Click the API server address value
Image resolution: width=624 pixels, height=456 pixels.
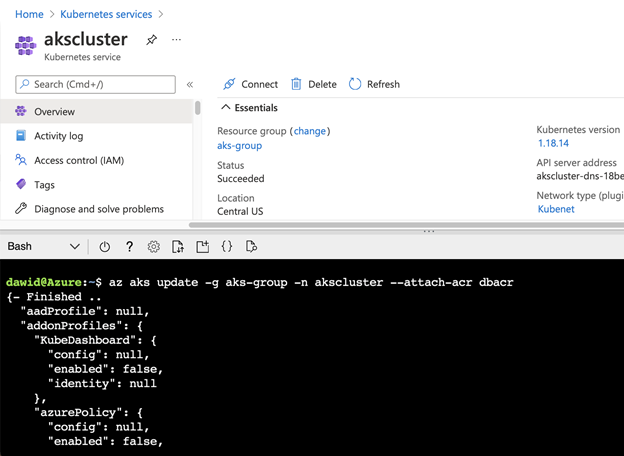pyautogui.click(x=580, y=176)
